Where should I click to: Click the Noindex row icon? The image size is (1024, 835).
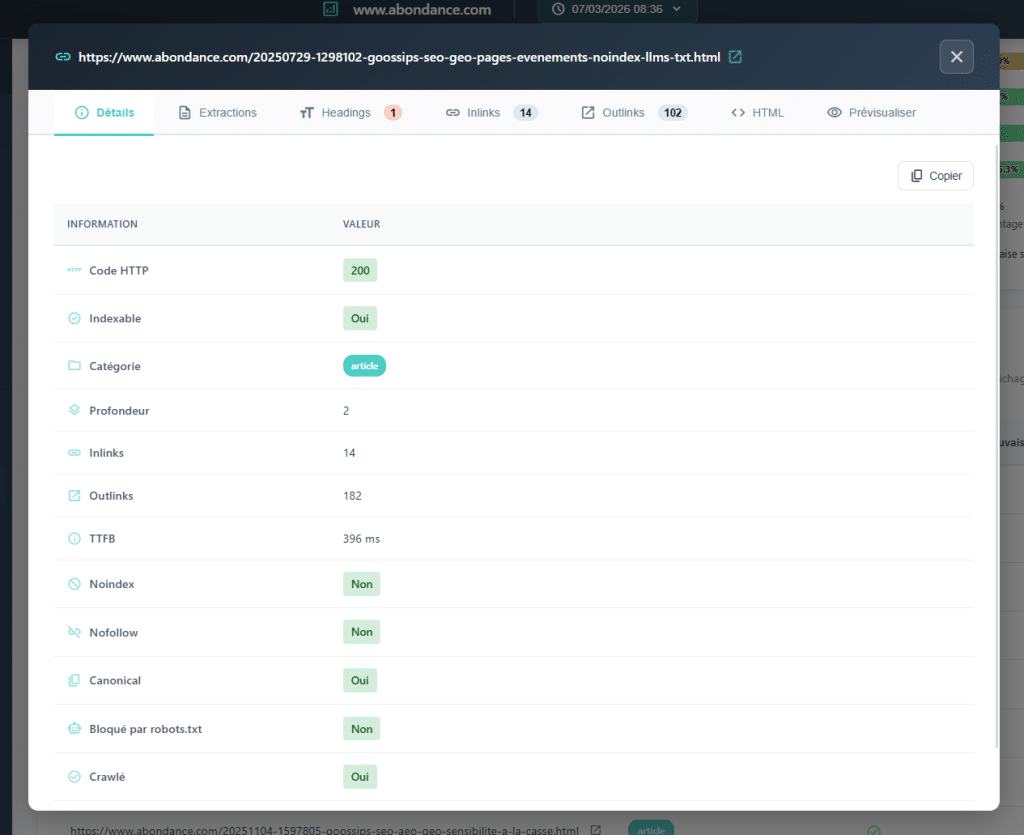point(74,584)
